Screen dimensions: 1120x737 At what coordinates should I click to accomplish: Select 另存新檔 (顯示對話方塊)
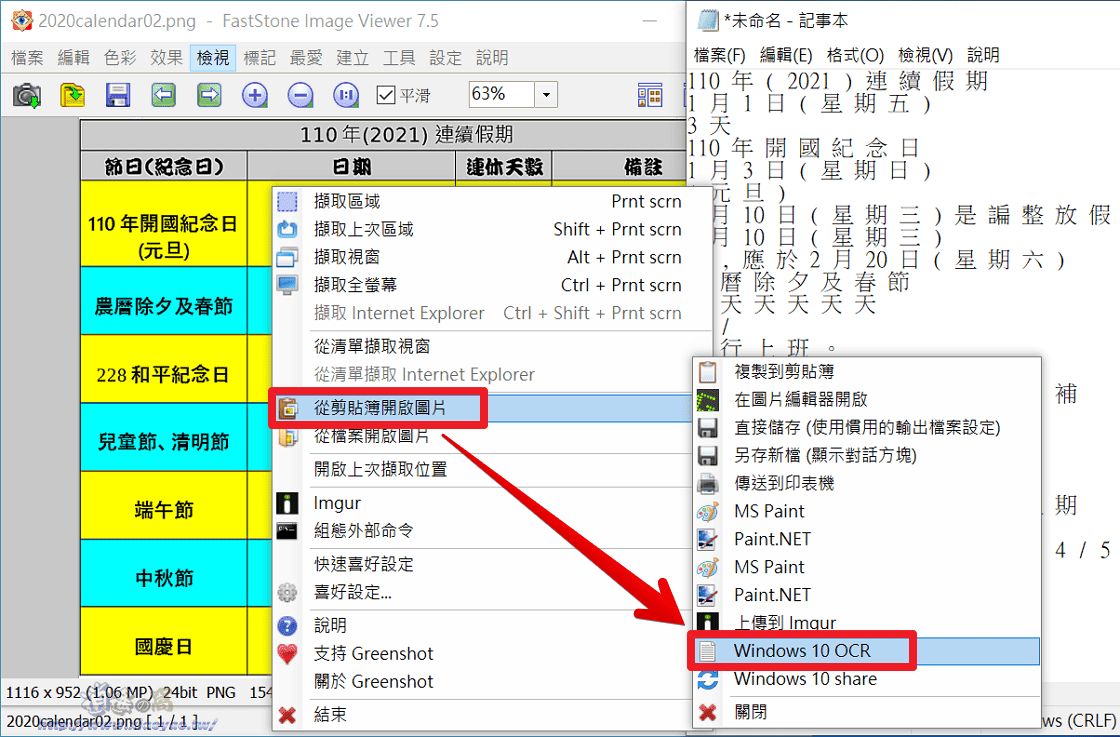coord(866,455)
